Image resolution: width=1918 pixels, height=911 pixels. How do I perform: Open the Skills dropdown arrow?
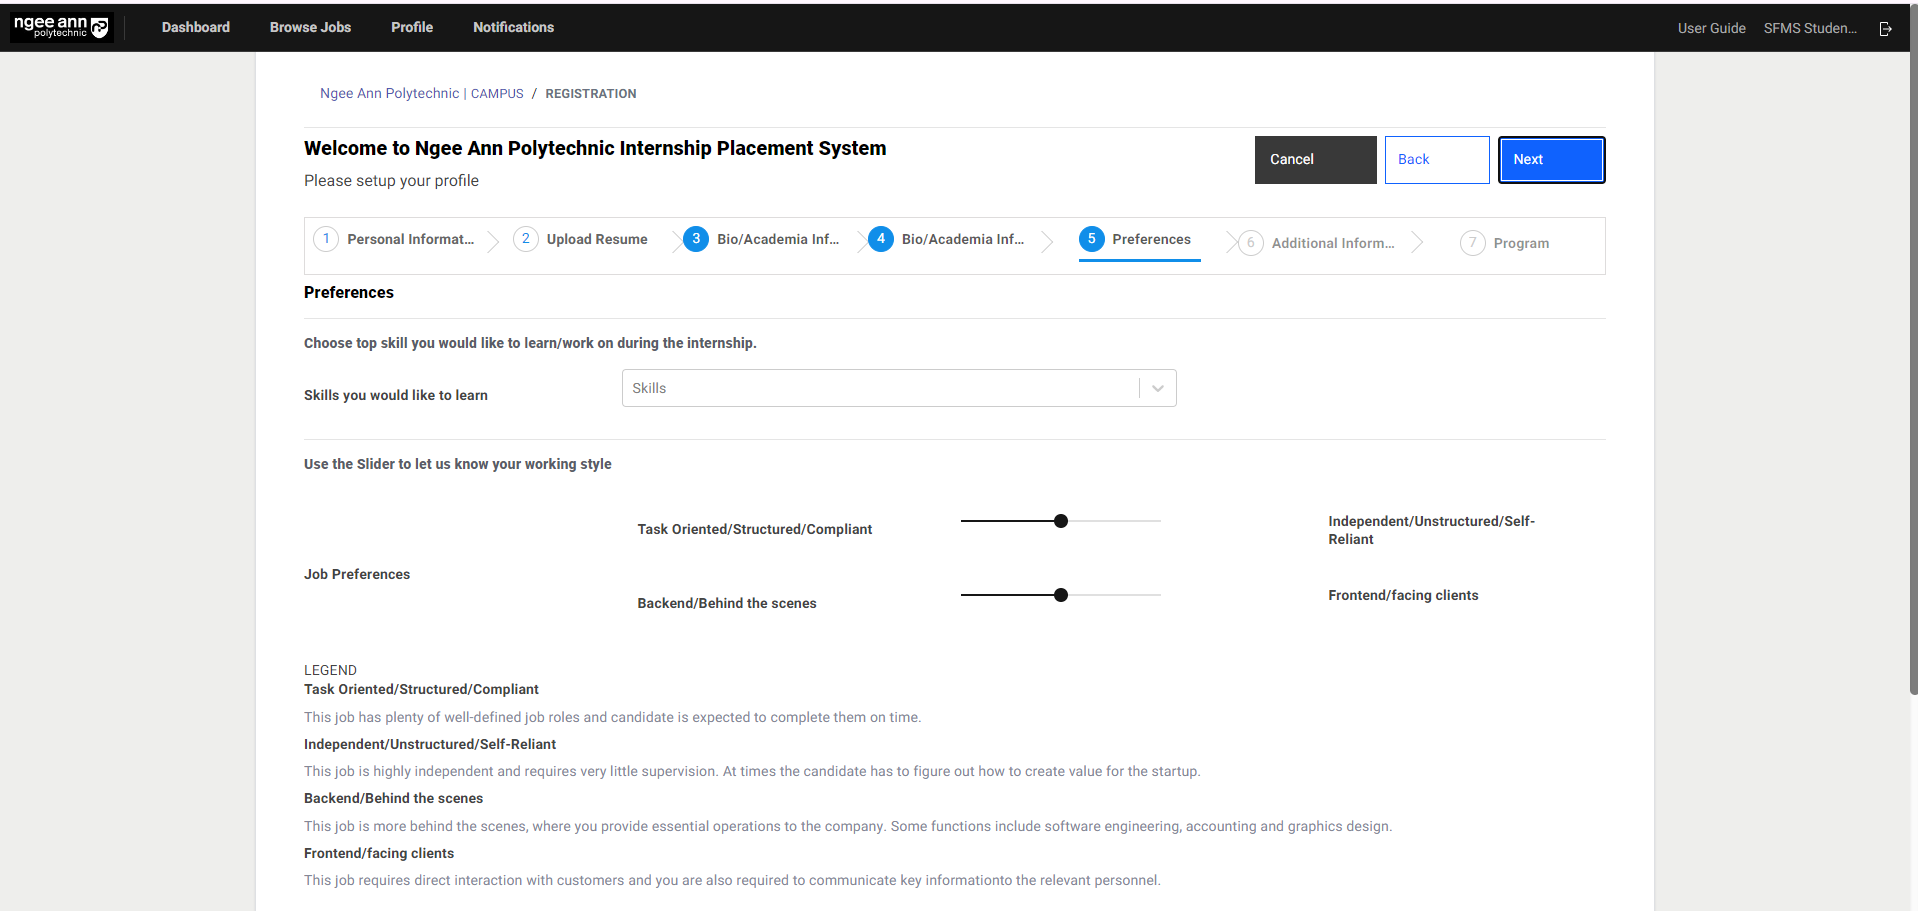point(1157,388)
